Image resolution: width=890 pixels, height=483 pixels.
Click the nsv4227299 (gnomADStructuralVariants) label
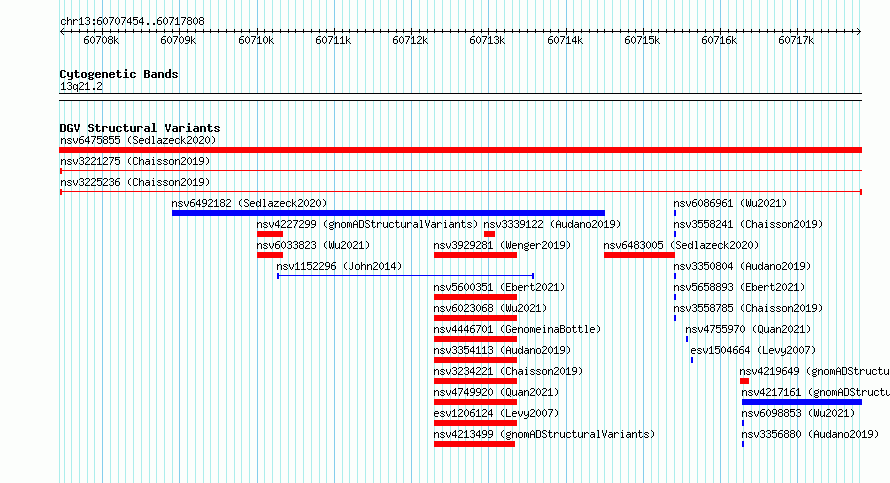(x=367, y=224)
